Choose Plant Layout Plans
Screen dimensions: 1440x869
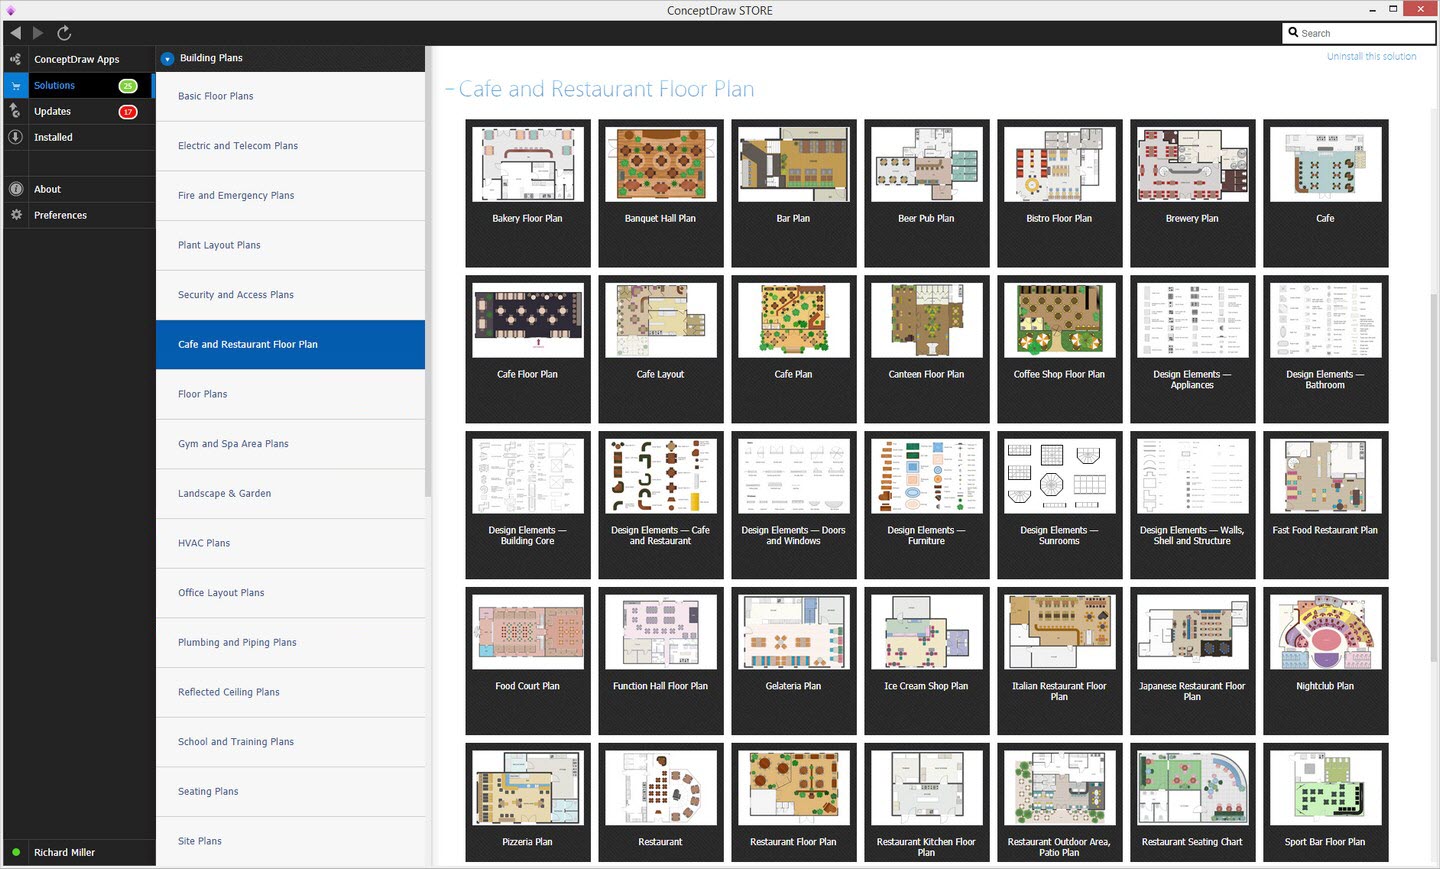point(290,245)
